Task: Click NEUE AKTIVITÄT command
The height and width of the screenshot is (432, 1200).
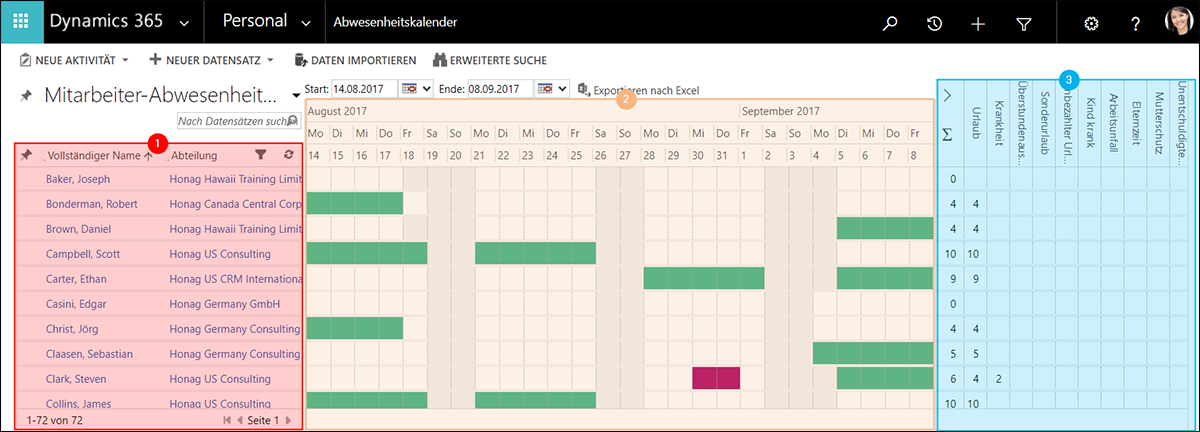Action: point(67,60)
